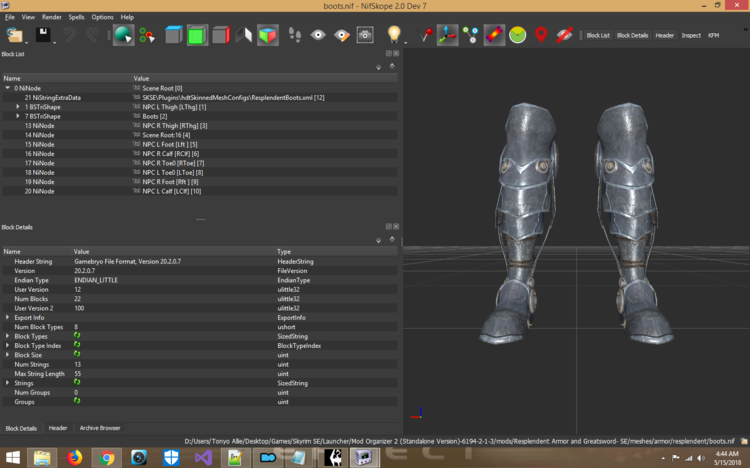
Task: Open the View menu
Action: [28, 17]
